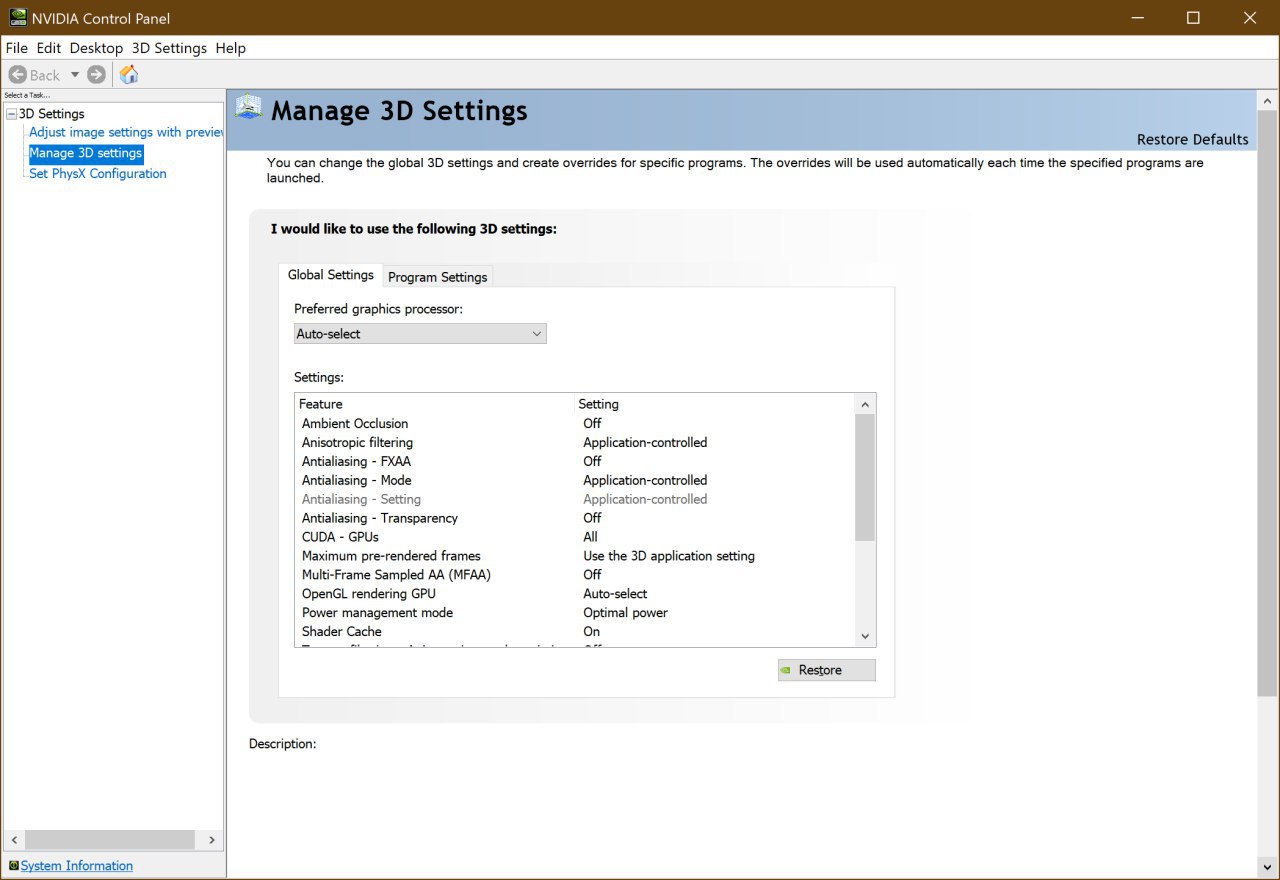
Task: Open the Back history dropdown arrow
Action: coord(74,75)
